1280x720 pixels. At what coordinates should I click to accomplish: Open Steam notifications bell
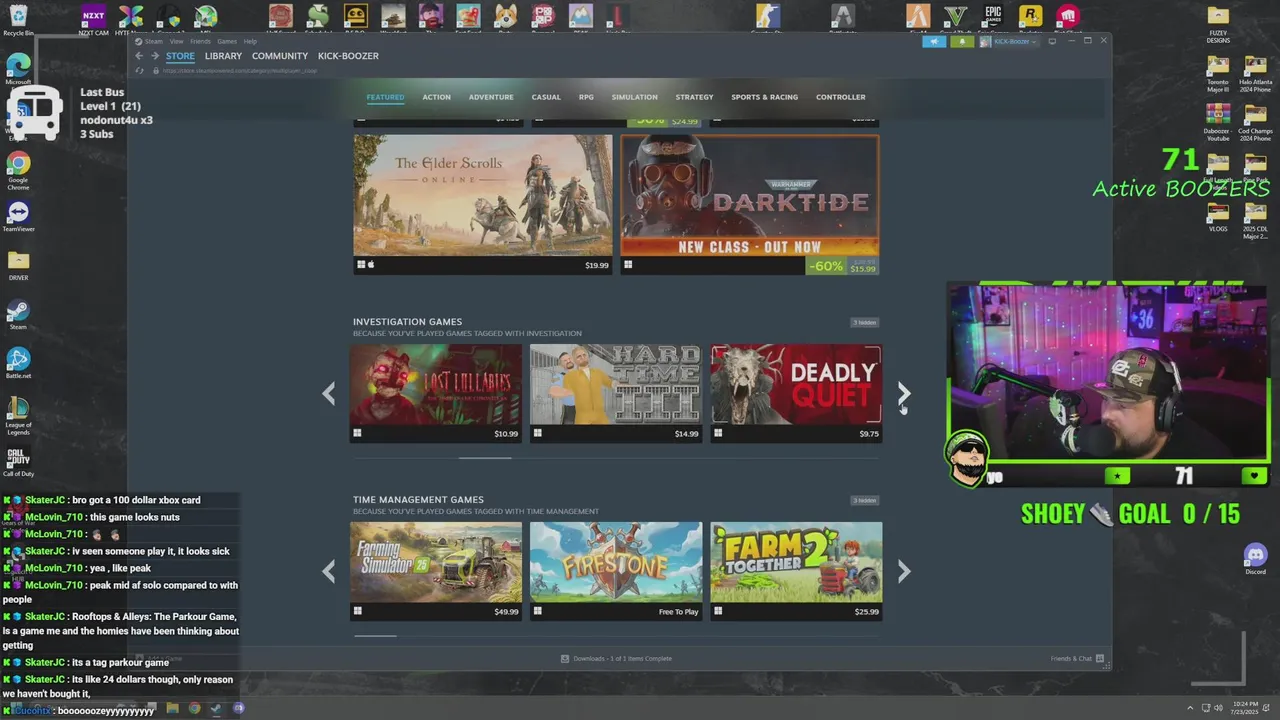coord(962,41)
